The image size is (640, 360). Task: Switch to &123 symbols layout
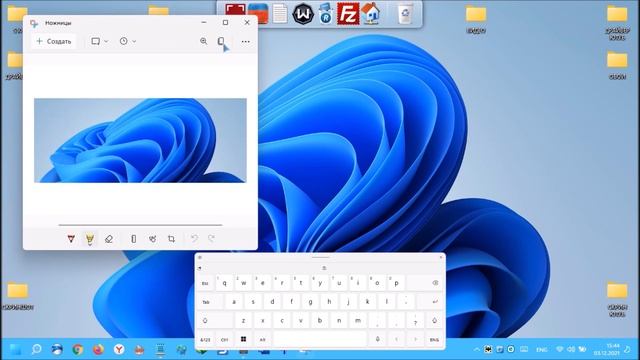205,339
